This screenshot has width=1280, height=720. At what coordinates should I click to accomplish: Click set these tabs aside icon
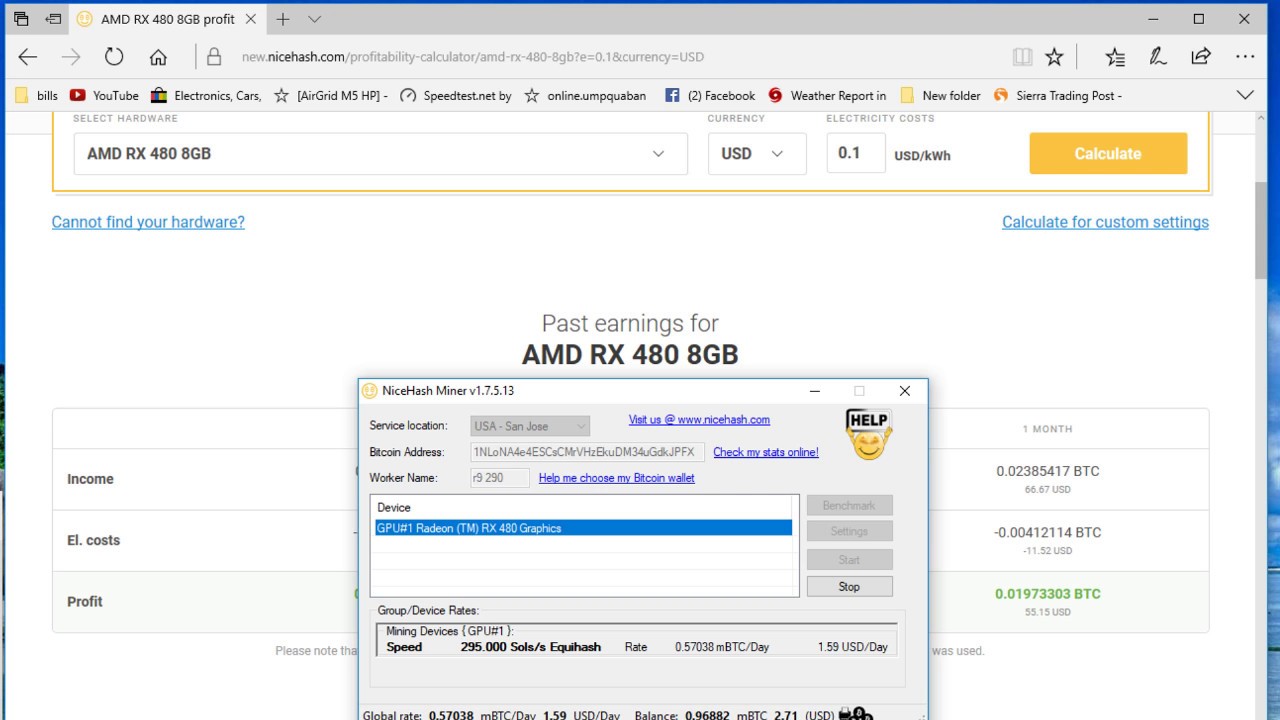(53, 19)
